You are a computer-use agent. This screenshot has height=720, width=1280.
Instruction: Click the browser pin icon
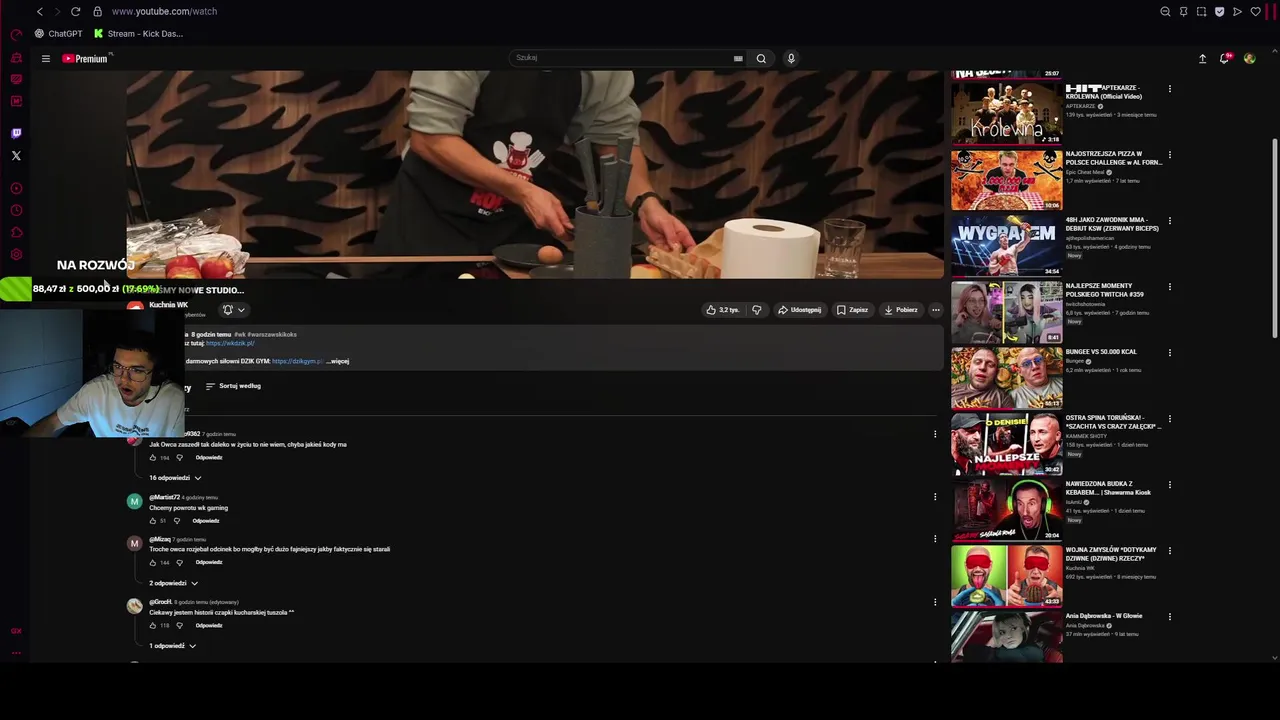point(1183,11)
